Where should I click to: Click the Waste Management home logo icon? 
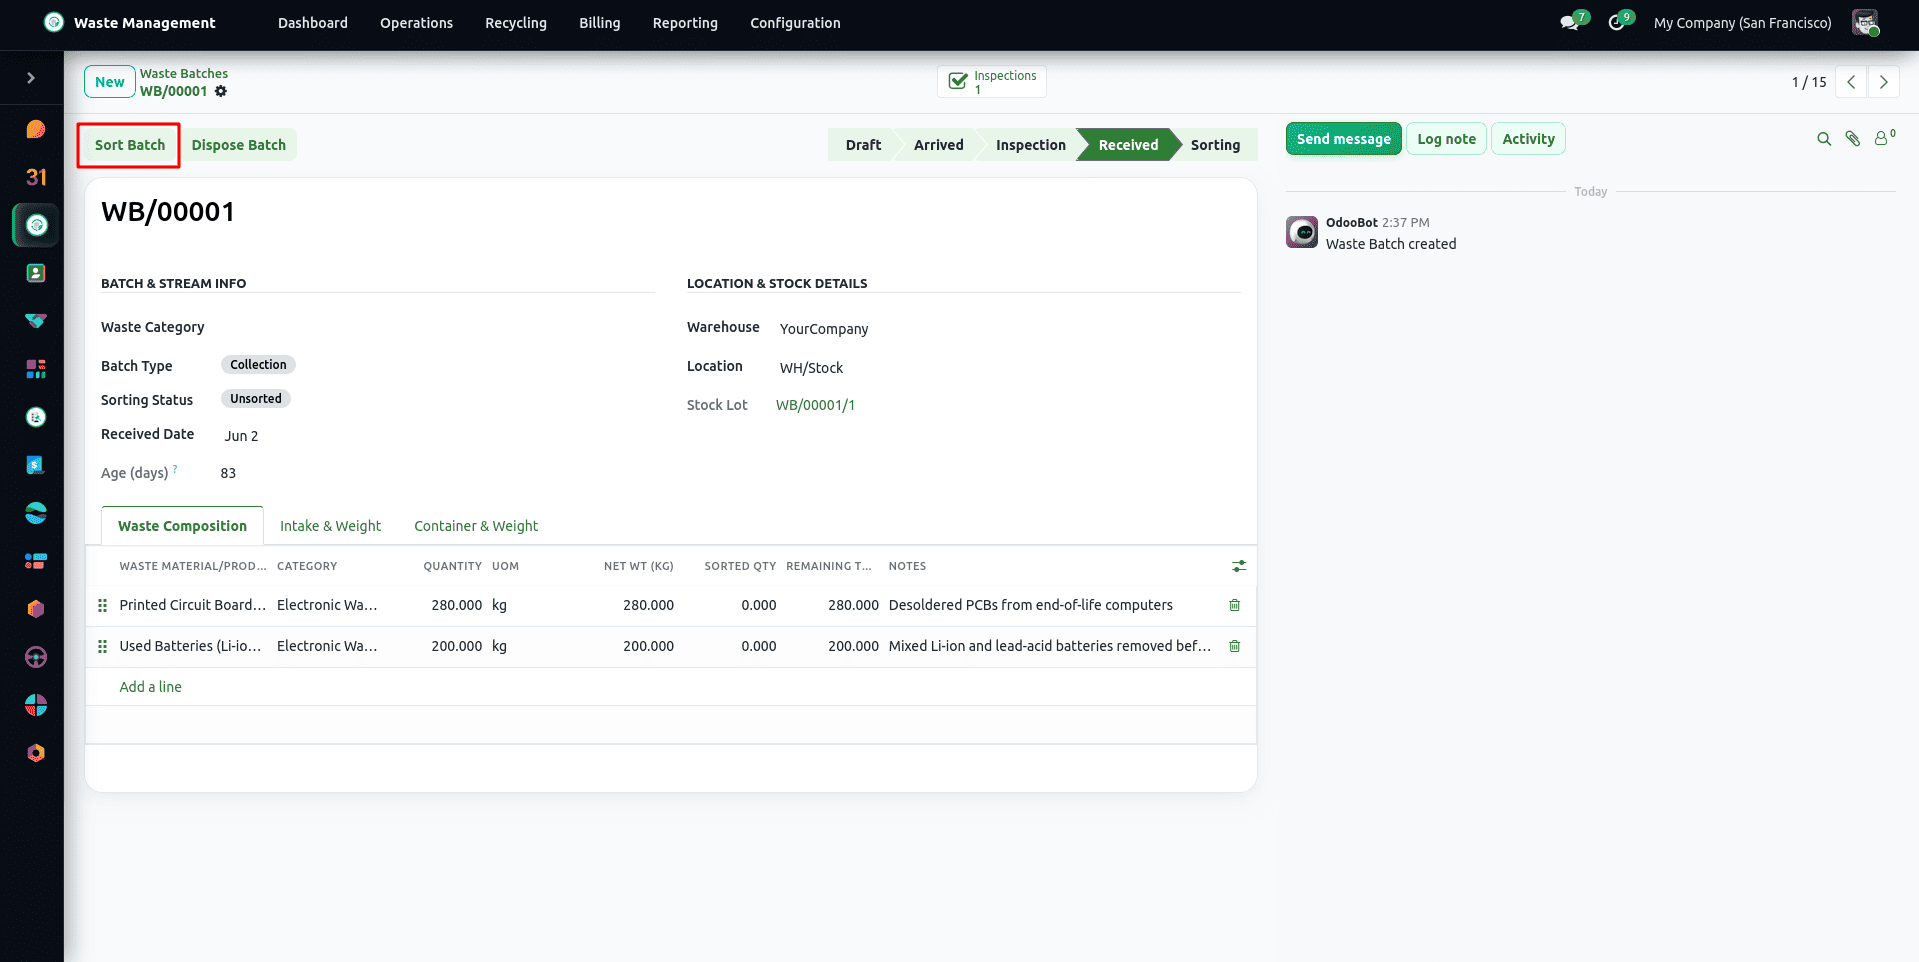pos(54,22)
